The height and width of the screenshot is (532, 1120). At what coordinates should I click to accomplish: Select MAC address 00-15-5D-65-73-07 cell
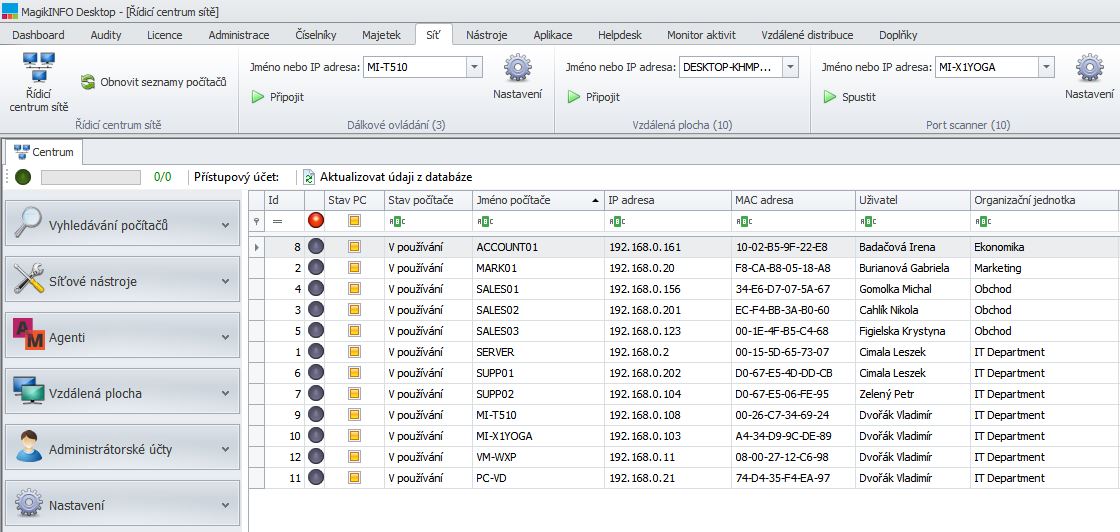[x=793, y=352]
